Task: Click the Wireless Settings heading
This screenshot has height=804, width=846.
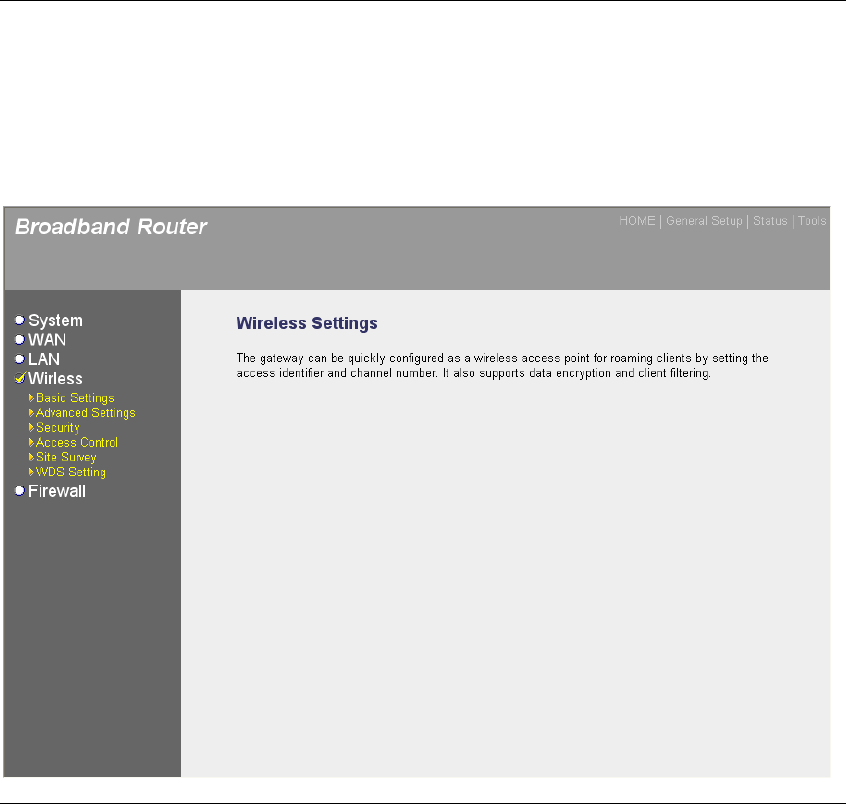Action: [x=307, y=323]
